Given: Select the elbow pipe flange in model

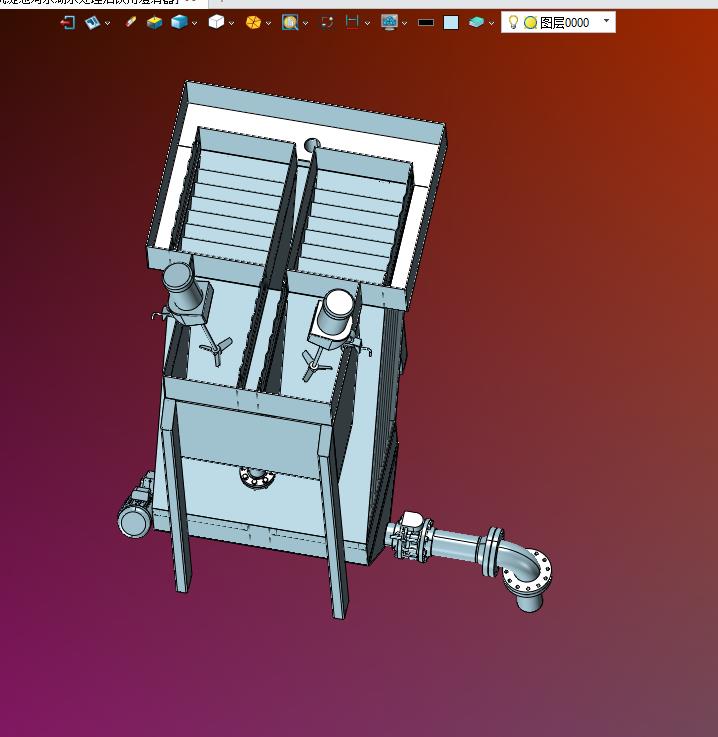Looking at the screenshot, I should pyautogui.click(x=529, y=572).
